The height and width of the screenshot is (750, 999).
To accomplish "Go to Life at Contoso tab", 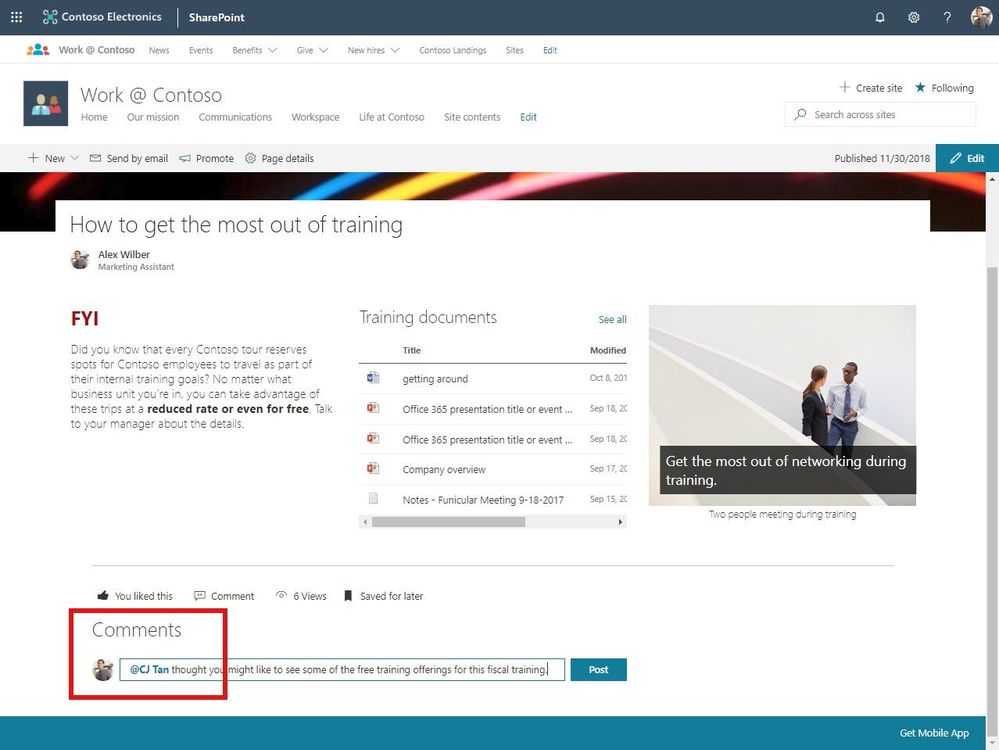I will pos(391,117).
